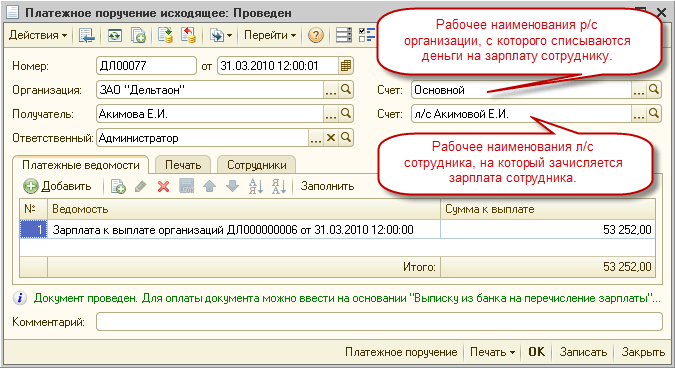Screen dimensions: 675x368
Task: Click the Добавить button with plus icon
Action: (57, 186)
